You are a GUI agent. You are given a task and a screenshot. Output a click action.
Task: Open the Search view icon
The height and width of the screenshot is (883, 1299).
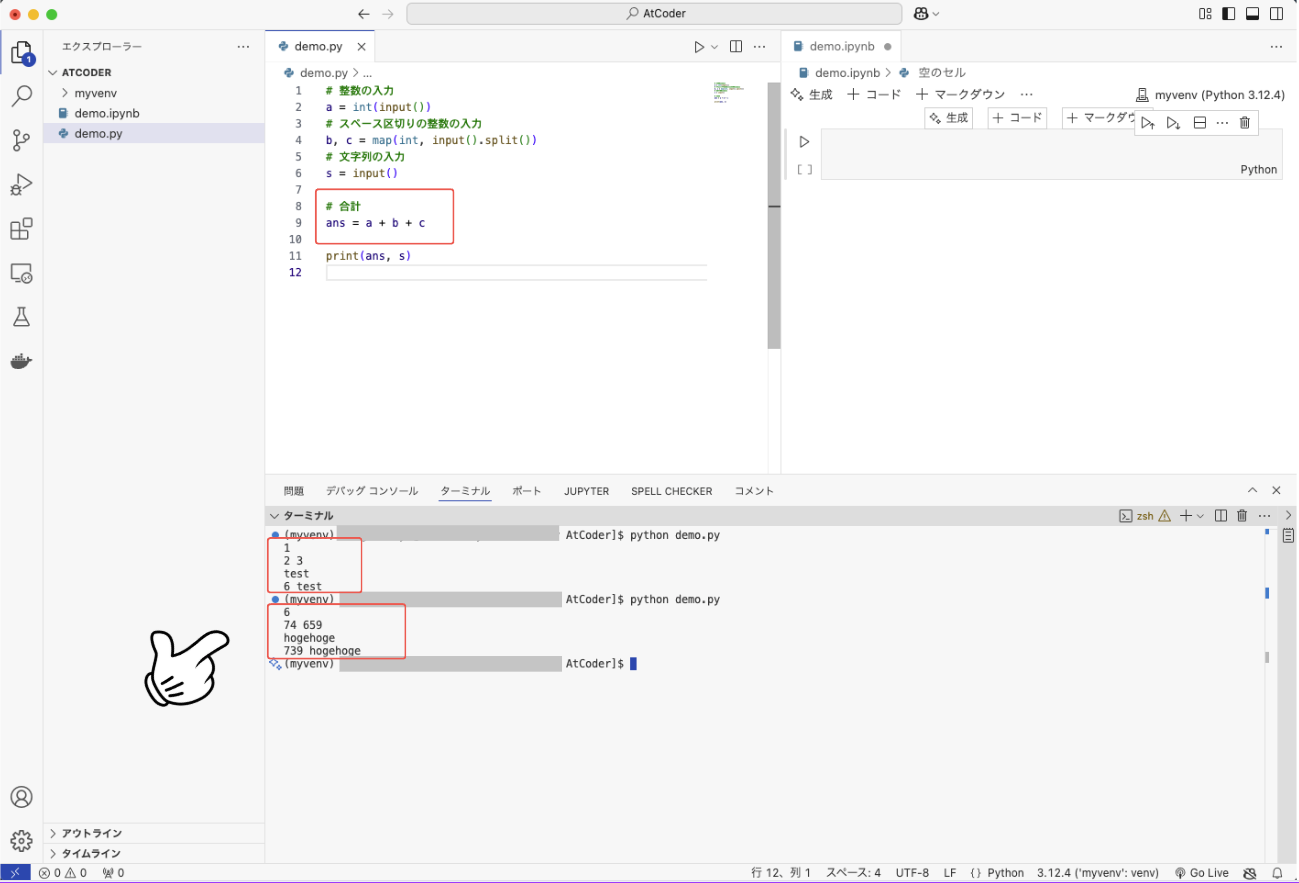pyautogui.click(x=21, y=96)
